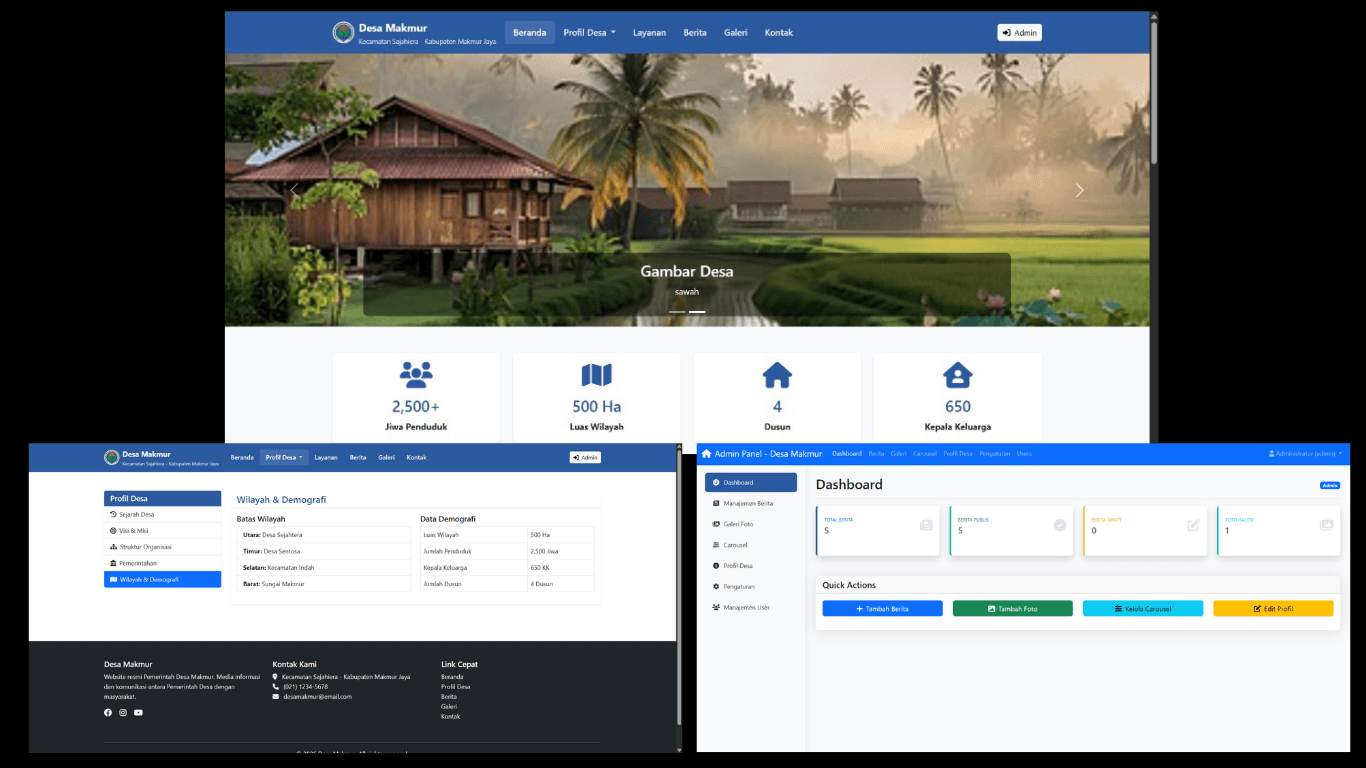Click the 'Barat: Sungai Makmur' row in Batas Wilayah
Viewport: 1366px width, 768px height.
(x=324, y=584)
